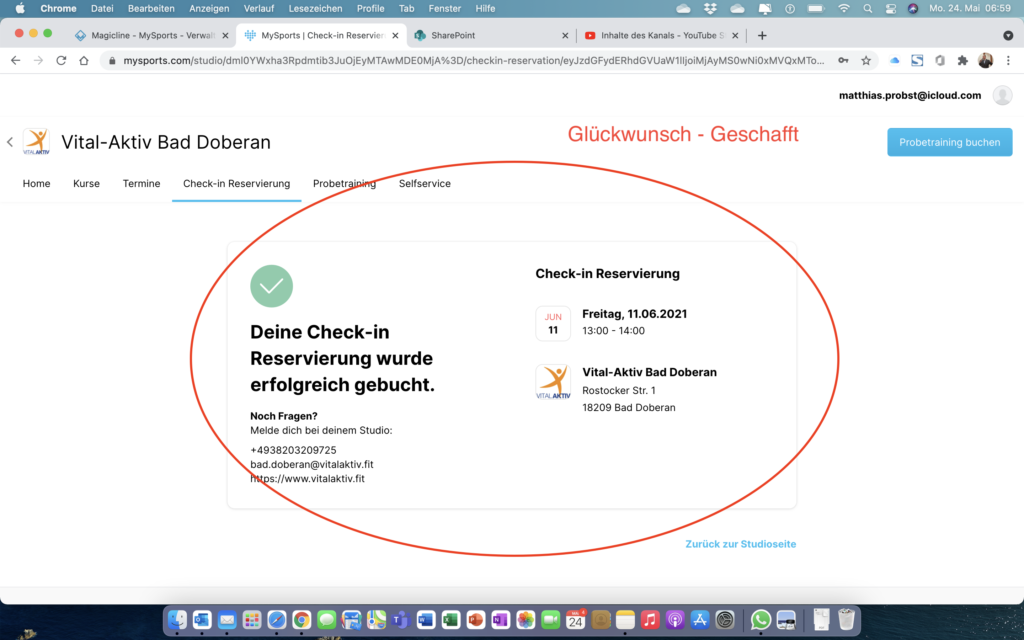Go back using the arrow beside studio logo
The image size is (1024, 640).
pos(10,142)
